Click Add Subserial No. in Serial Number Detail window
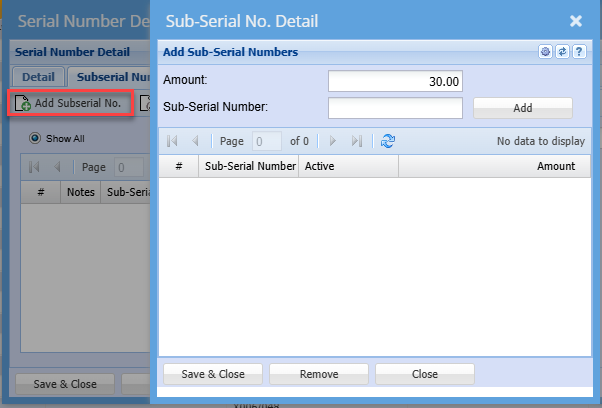The height and width of the screenshot is (408, 602). (x=71, y=103)
